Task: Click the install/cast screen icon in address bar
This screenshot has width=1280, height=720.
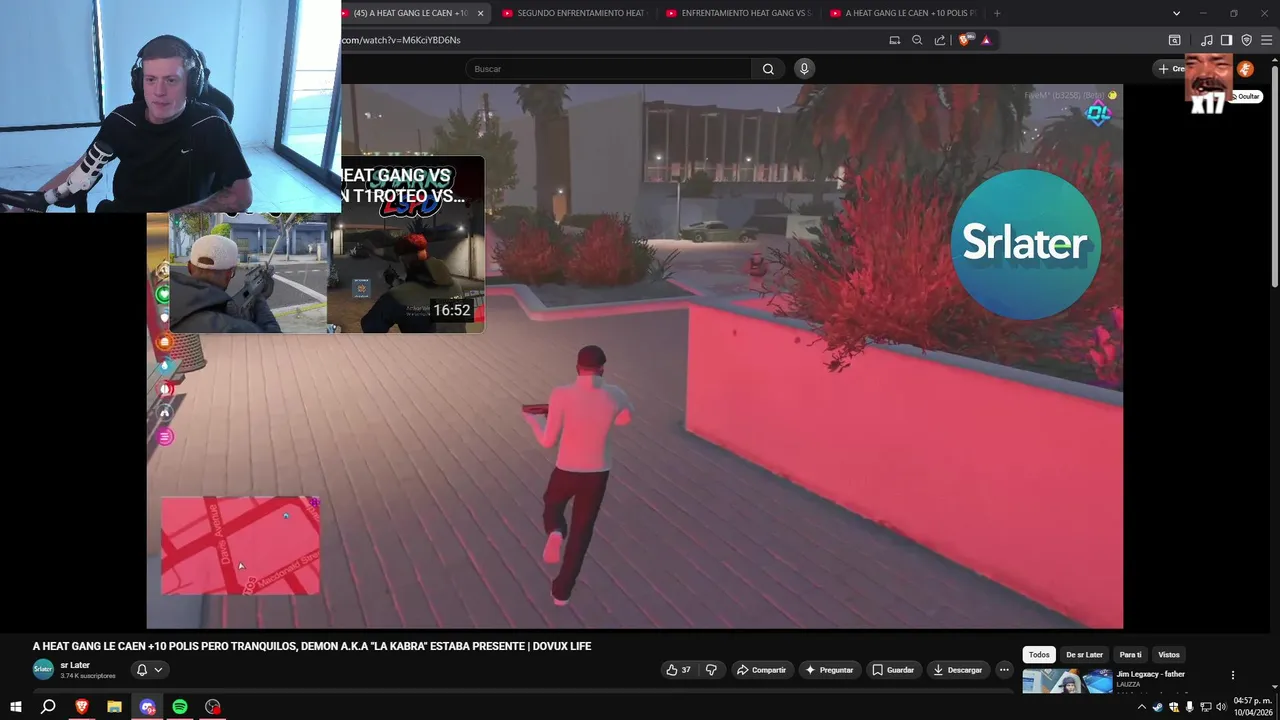Action: [x=895, y=40]
